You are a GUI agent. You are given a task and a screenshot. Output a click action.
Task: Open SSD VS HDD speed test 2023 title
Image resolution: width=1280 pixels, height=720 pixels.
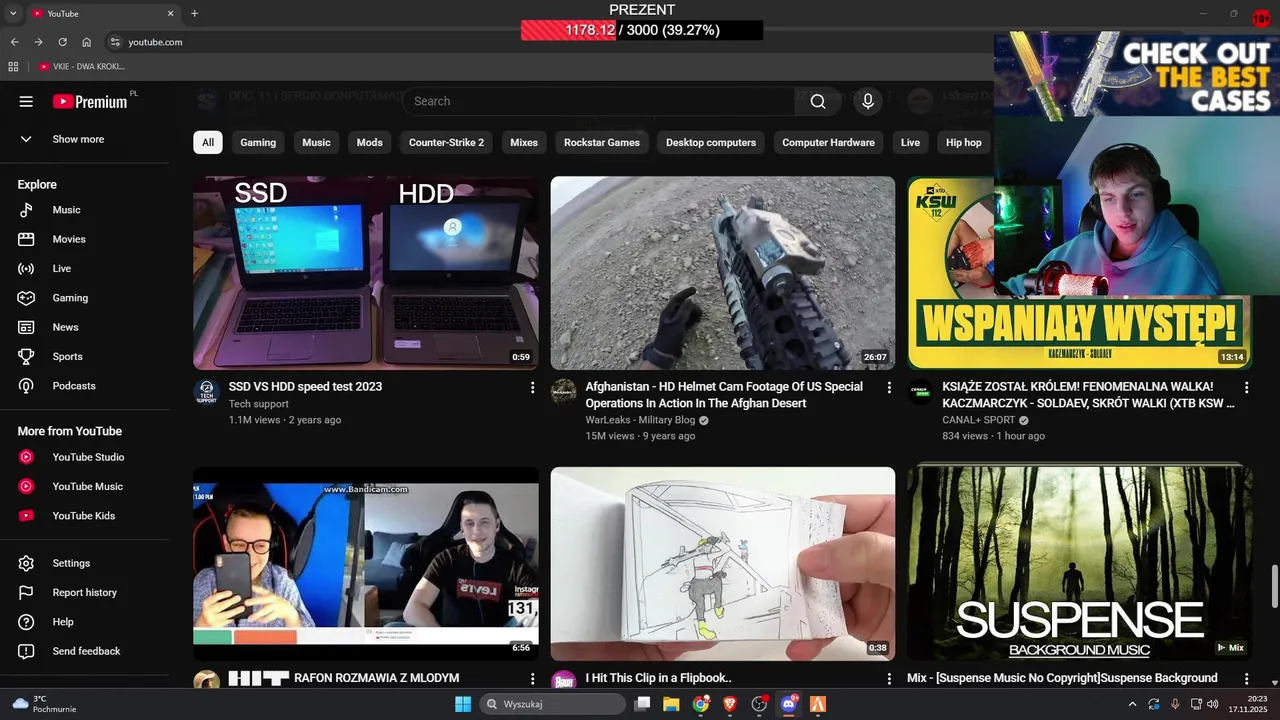[x=305, y=387]
